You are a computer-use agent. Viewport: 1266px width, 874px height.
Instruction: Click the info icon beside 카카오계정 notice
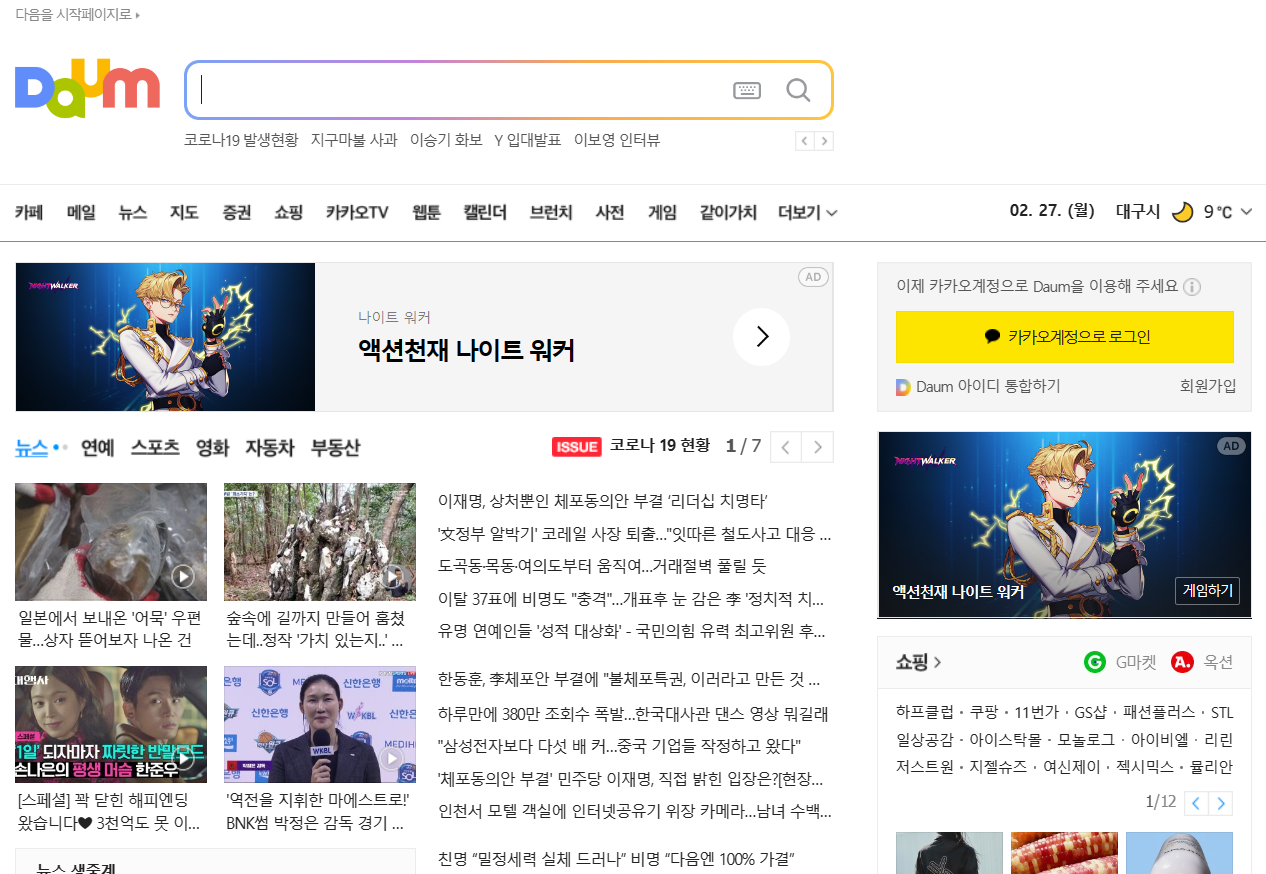tap(1191, 287)
